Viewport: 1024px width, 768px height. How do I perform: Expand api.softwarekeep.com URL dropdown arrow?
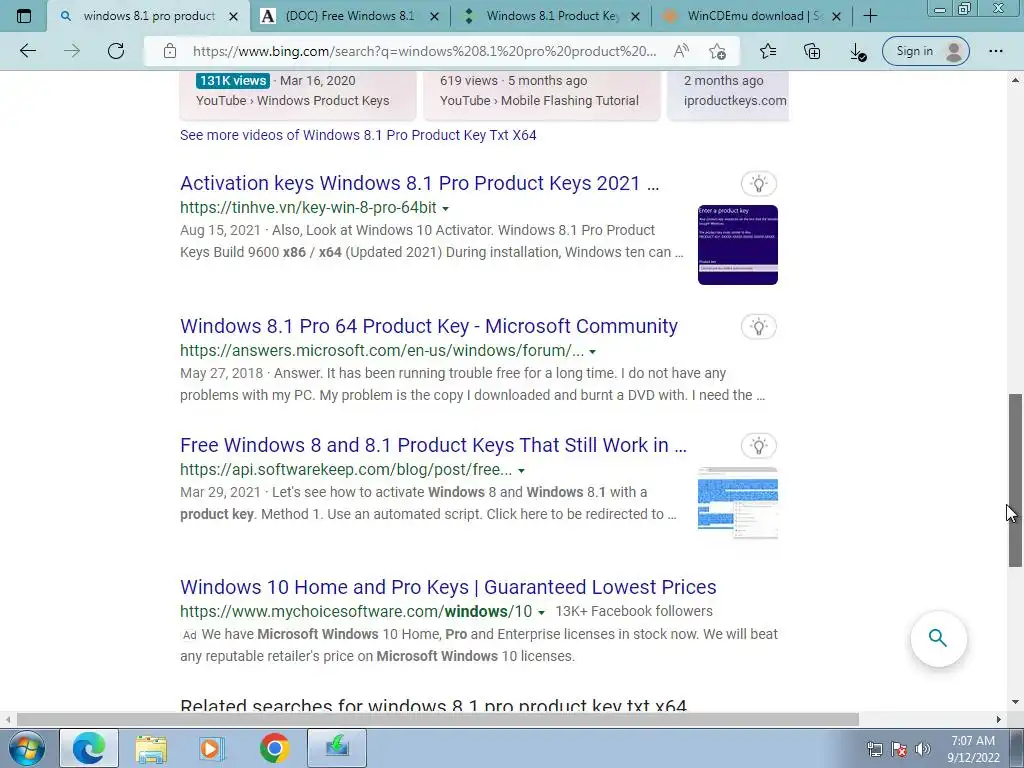pyautogui.click(x=521, y=470)
